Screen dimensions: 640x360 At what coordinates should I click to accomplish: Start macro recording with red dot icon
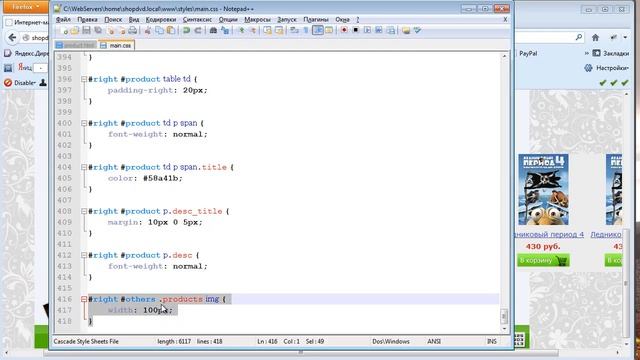coord(344,30)
